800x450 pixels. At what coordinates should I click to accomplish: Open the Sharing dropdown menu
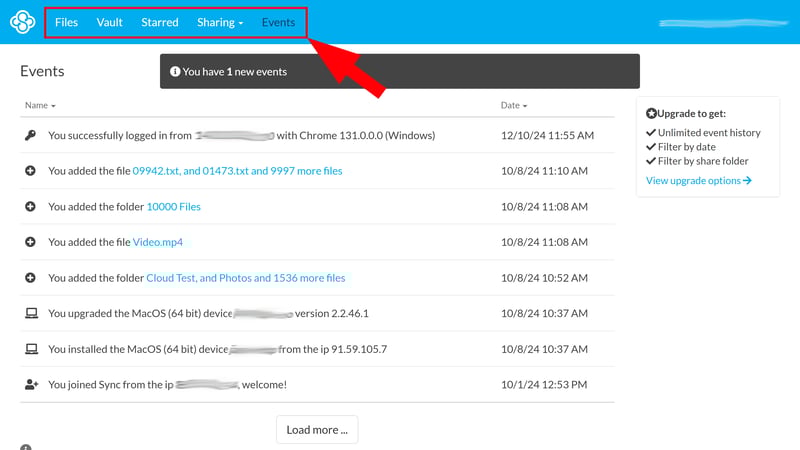[219, 22]
